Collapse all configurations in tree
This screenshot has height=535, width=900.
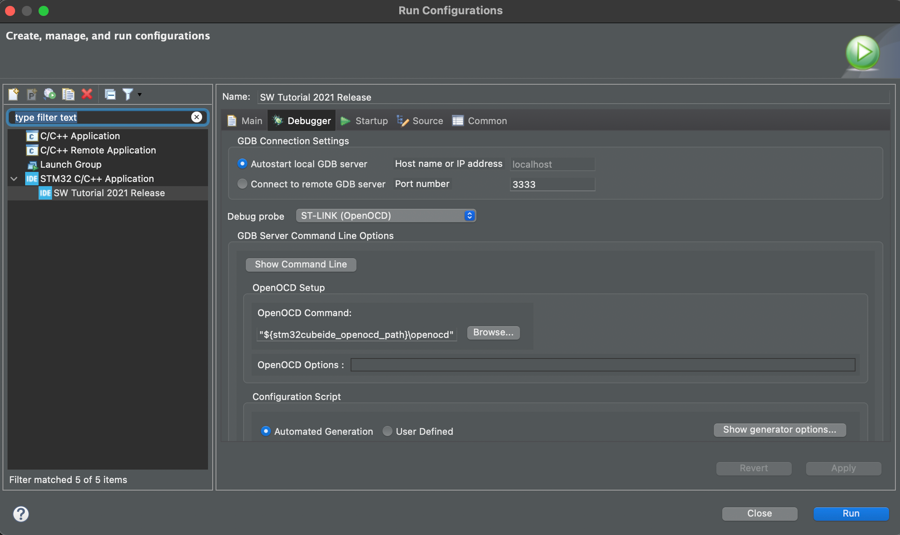click(110, 94)
